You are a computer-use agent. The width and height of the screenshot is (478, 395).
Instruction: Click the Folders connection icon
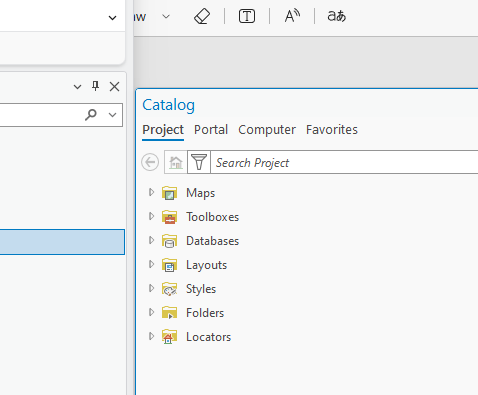coord(169,313)
